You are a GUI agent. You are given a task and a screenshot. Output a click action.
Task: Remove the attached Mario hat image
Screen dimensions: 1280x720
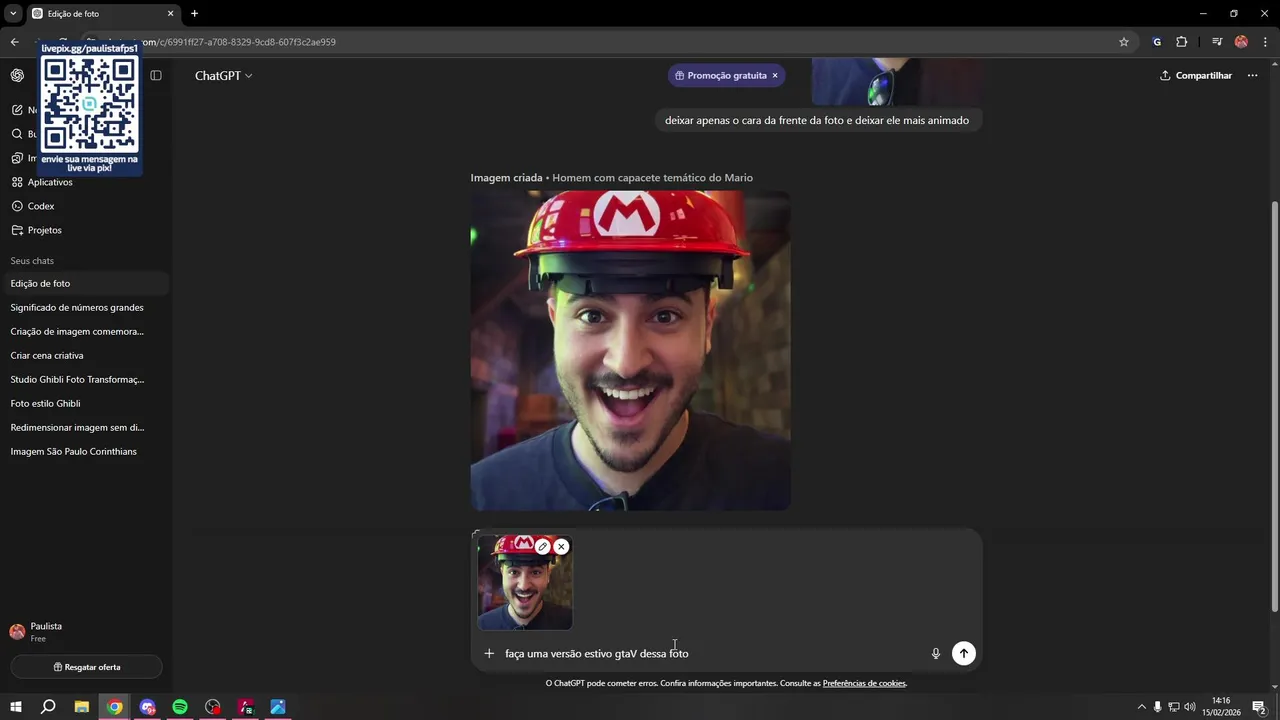click(561, 546)
